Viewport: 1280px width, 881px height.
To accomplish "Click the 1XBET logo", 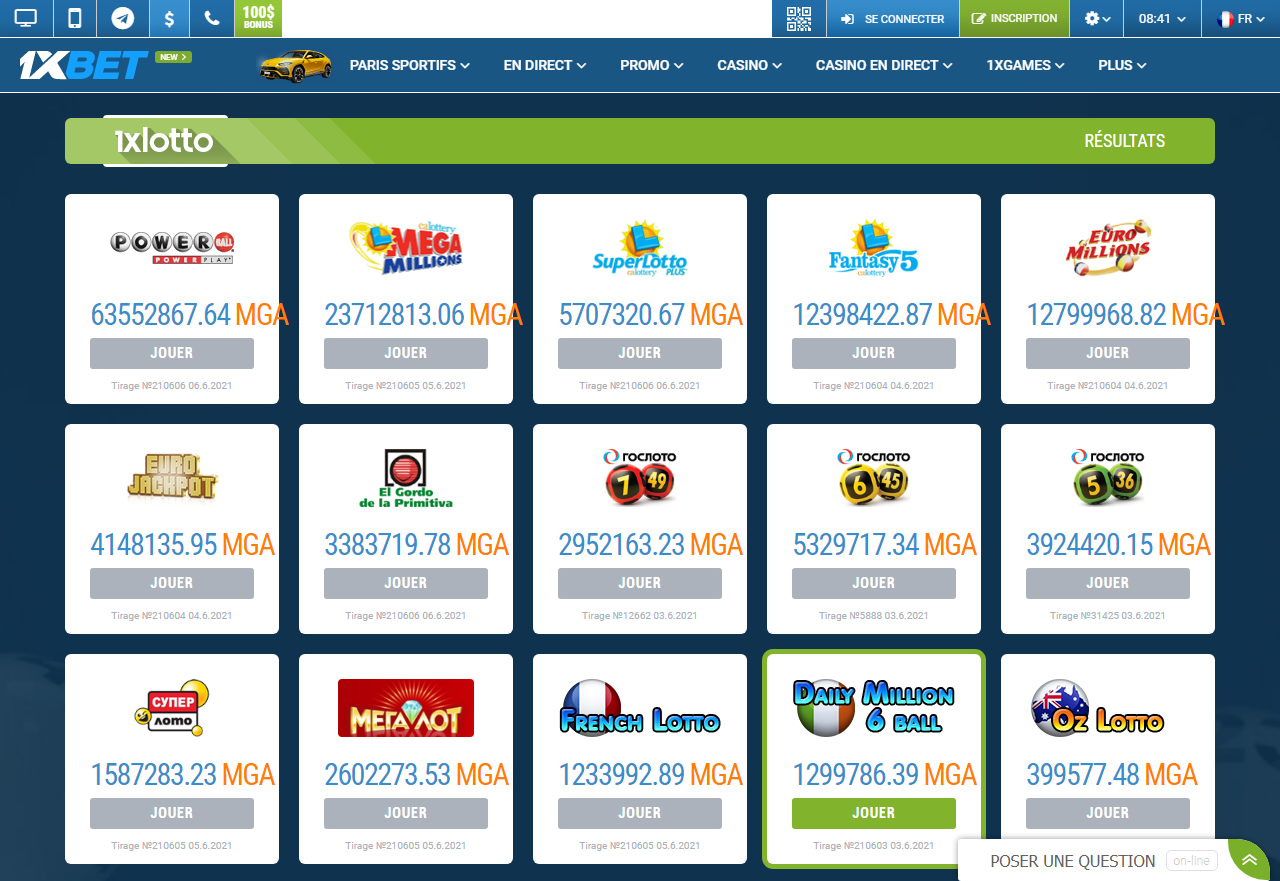I will [83, 65].
